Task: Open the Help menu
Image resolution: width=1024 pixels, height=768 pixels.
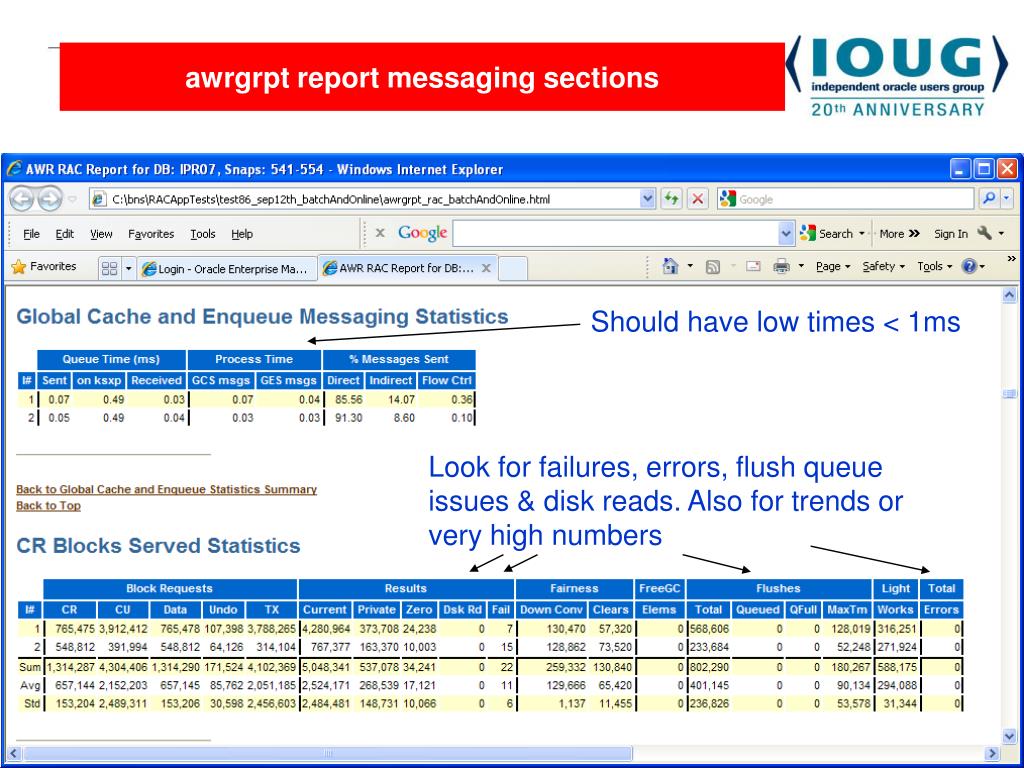Action: coord(242,234)
